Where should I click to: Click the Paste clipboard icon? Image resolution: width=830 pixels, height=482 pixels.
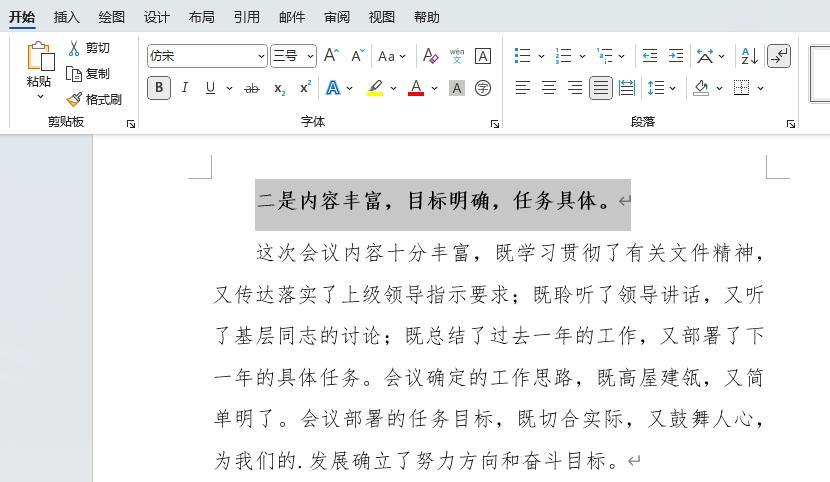[40, 56]
